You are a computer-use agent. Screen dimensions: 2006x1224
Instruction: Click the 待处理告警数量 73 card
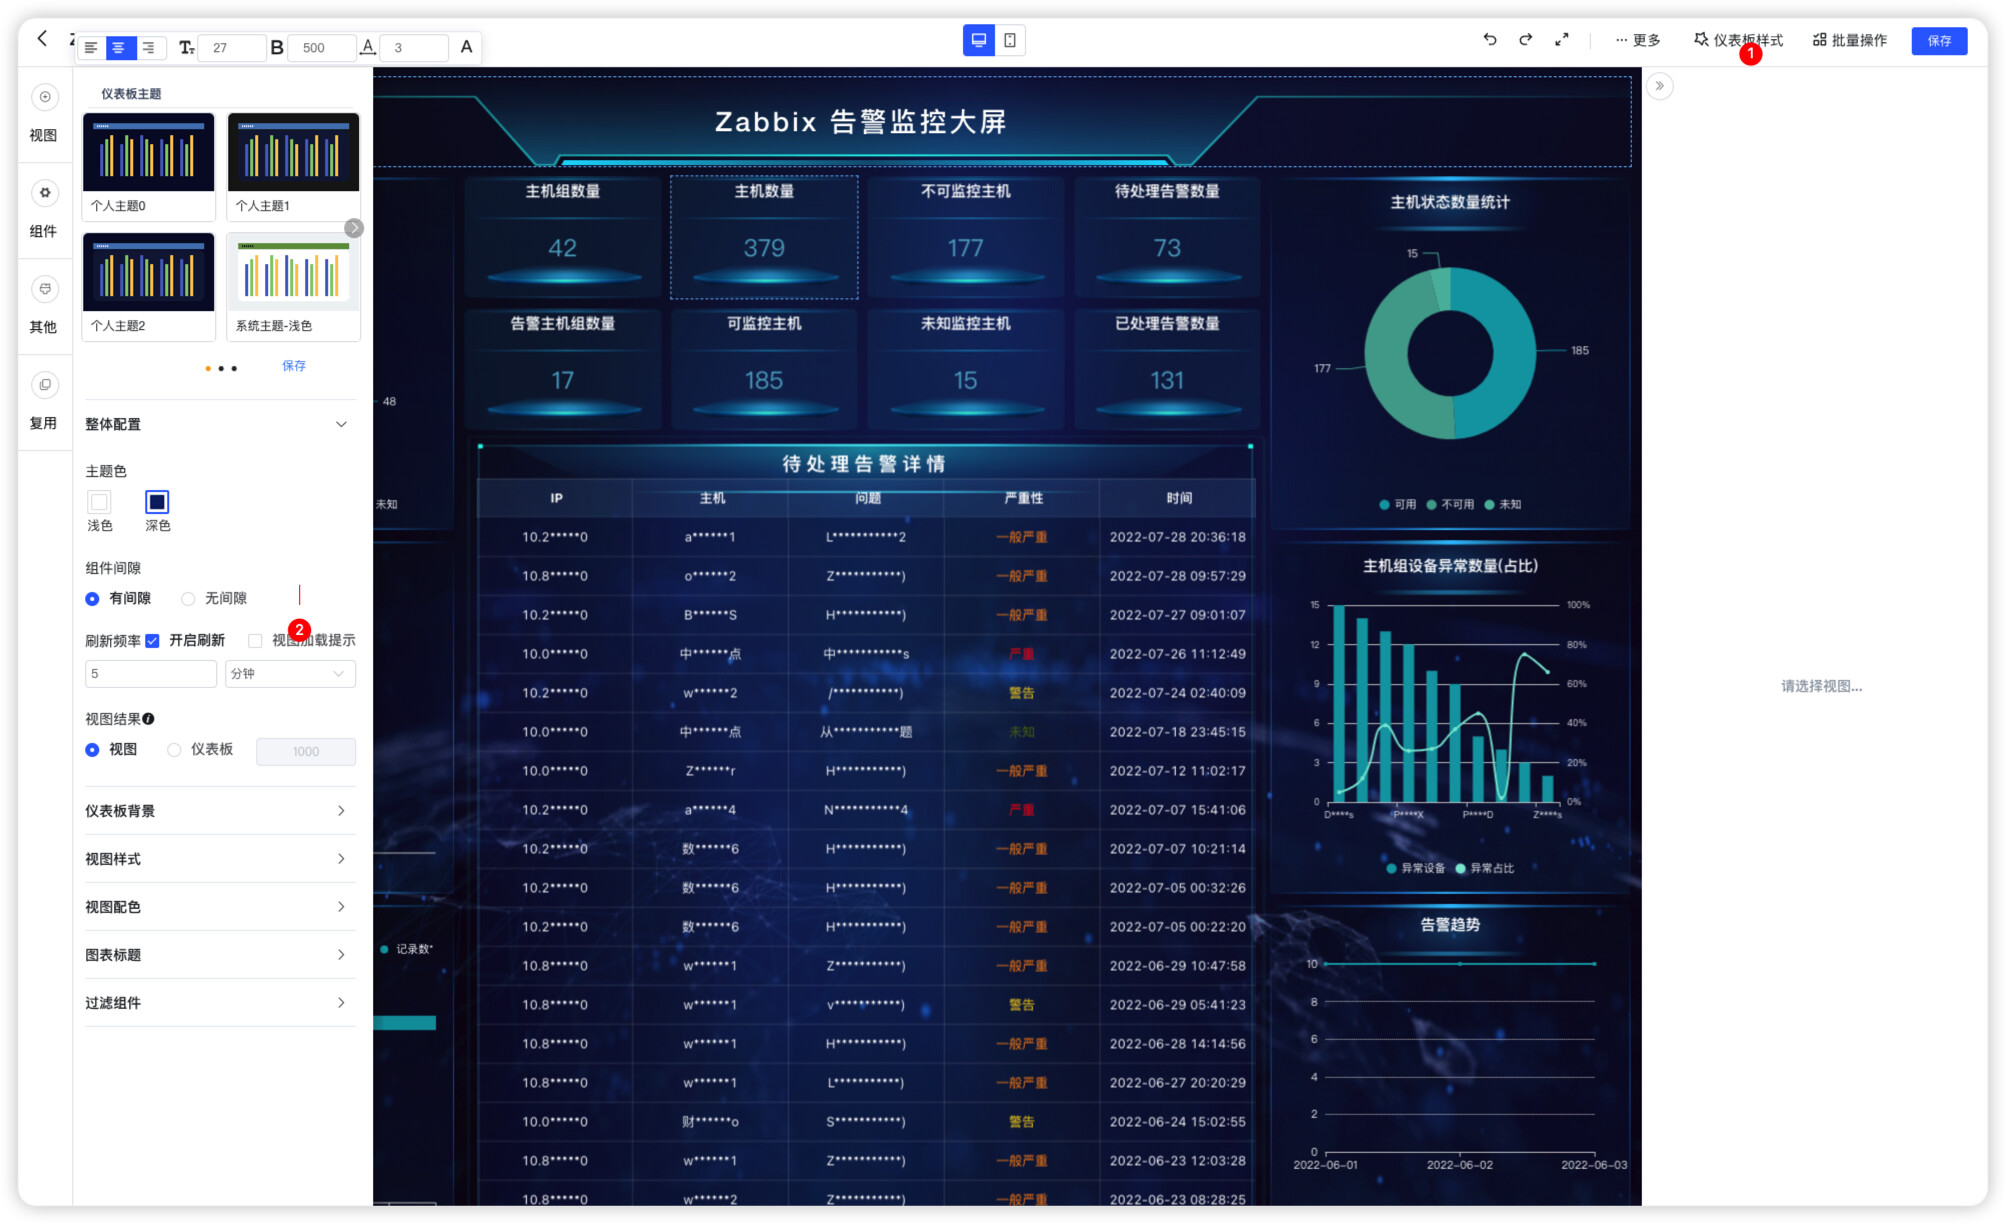(x=1166, y=237)
